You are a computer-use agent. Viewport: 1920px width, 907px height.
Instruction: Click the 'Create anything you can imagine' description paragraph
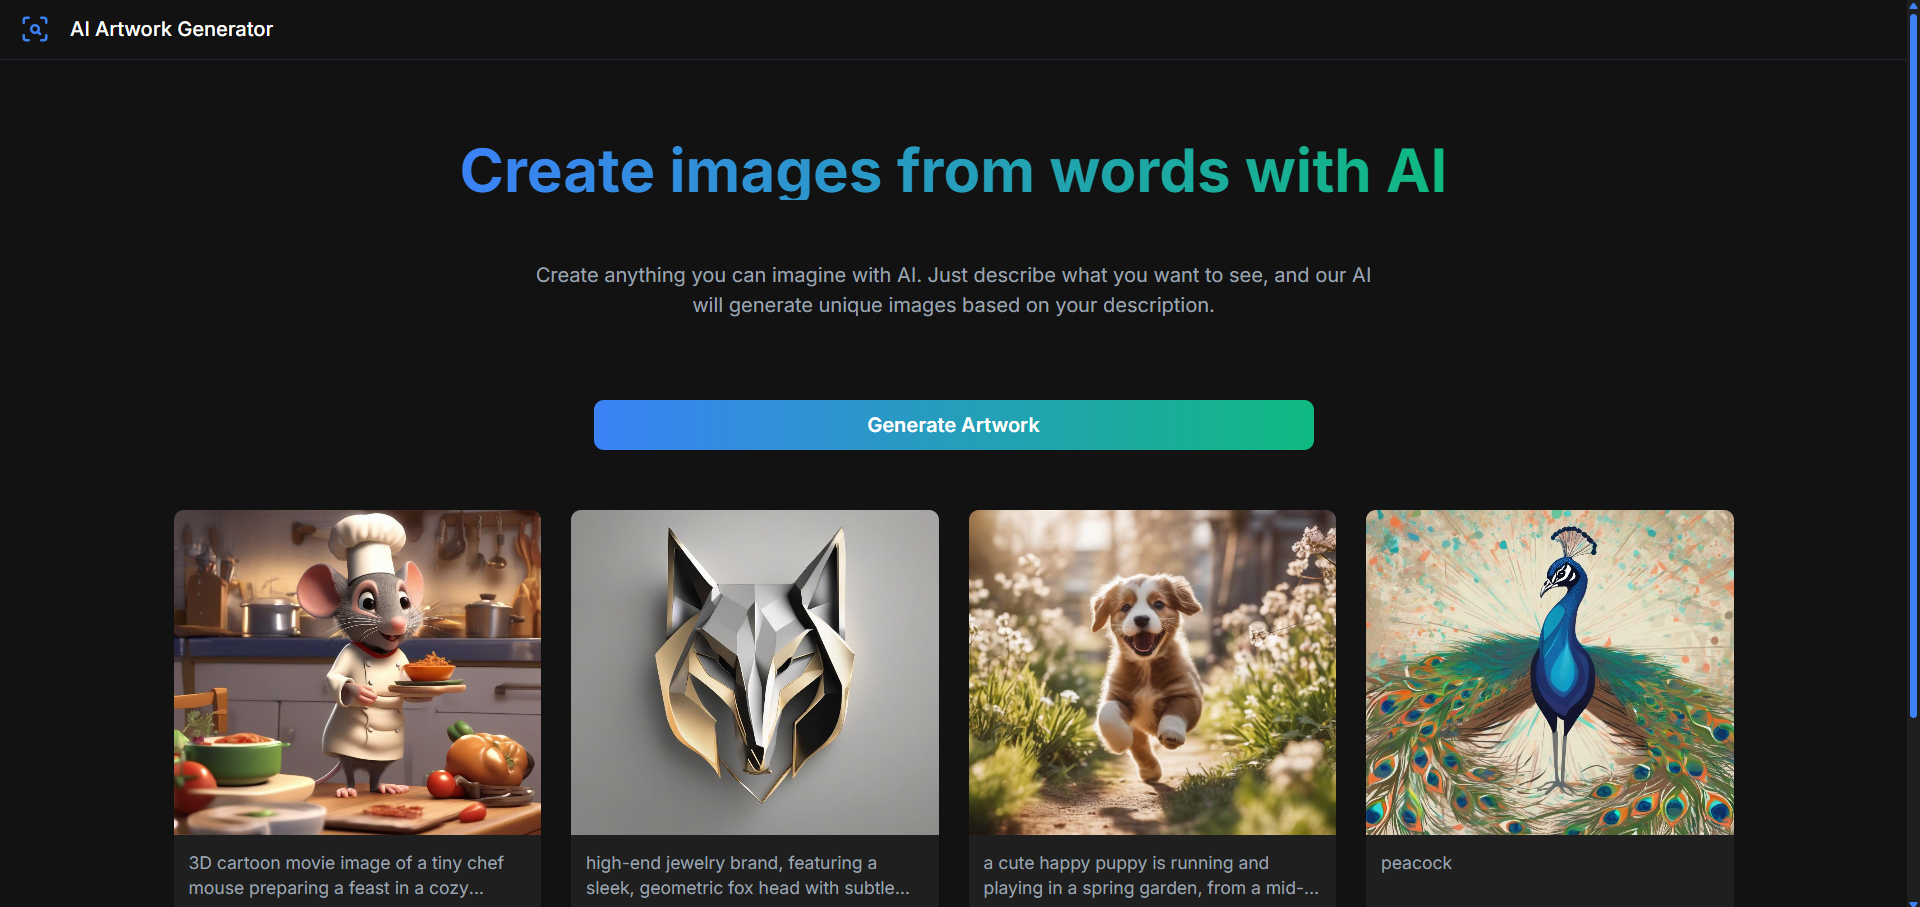point(953,290)
